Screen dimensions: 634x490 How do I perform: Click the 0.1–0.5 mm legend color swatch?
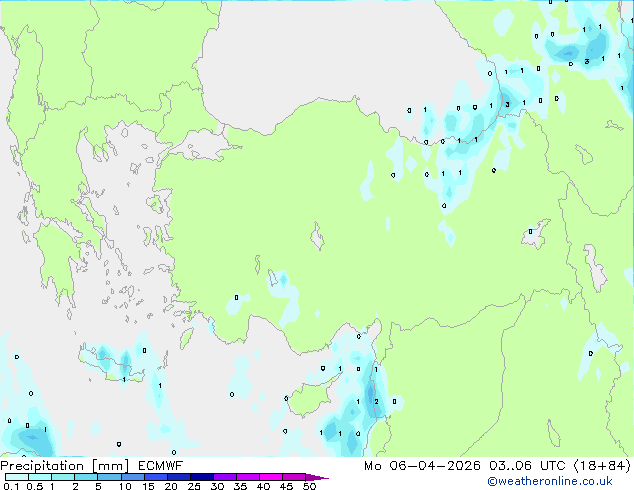17,477
